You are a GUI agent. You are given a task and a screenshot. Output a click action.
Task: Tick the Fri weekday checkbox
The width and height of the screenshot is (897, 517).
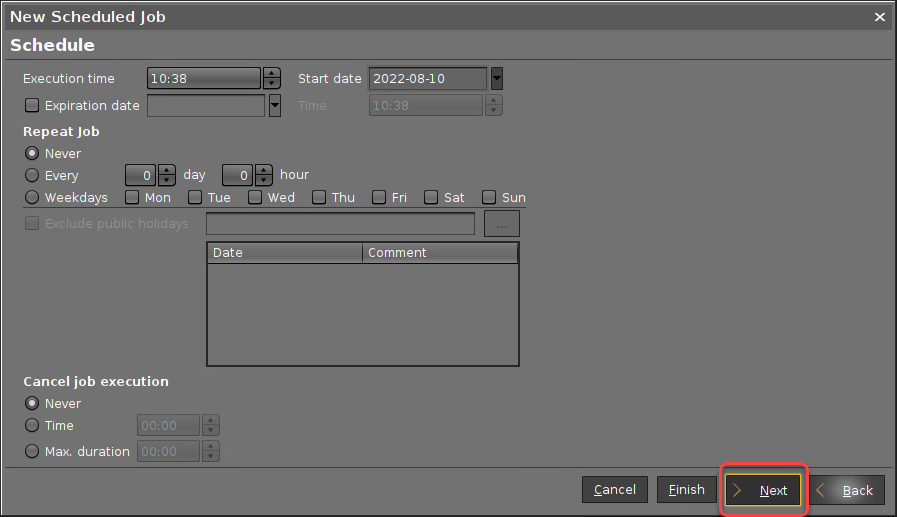point(379,197)
